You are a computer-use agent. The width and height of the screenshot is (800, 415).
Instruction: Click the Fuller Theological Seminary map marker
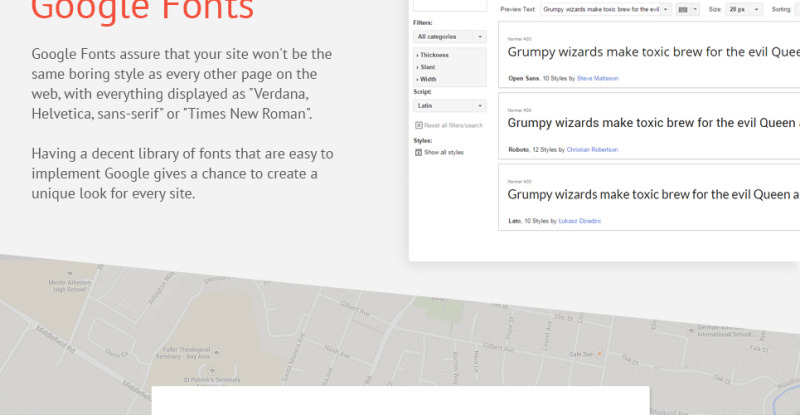[216, 353]
